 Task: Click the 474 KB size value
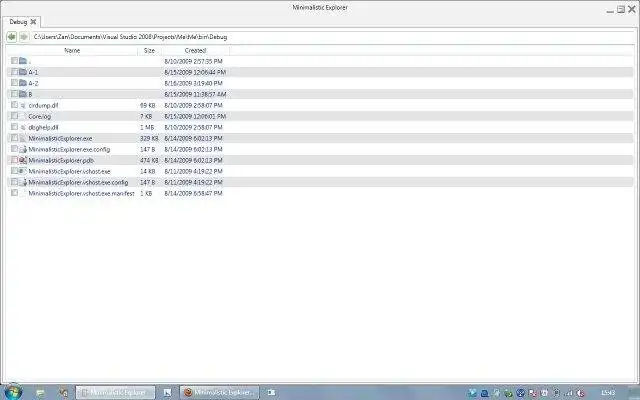point(149,160)
